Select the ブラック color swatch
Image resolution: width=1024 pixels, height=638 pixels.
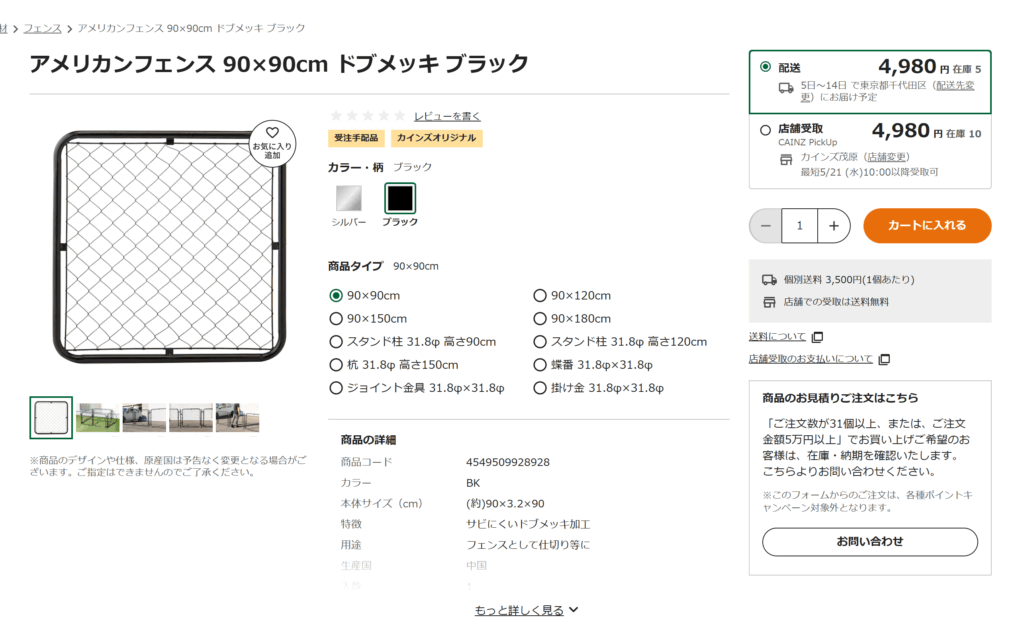pos(400,198)
